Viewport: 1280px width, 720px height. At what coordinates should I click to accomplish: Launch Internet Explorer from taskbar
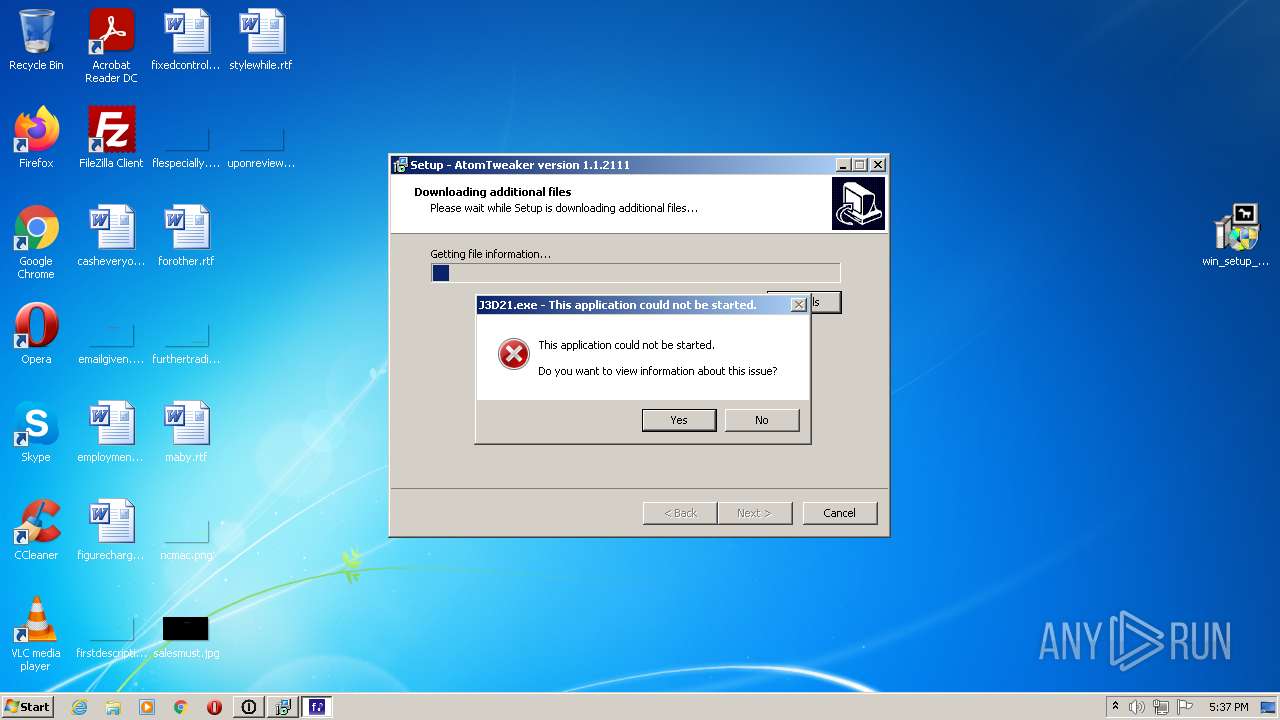[x=79, y=707]
